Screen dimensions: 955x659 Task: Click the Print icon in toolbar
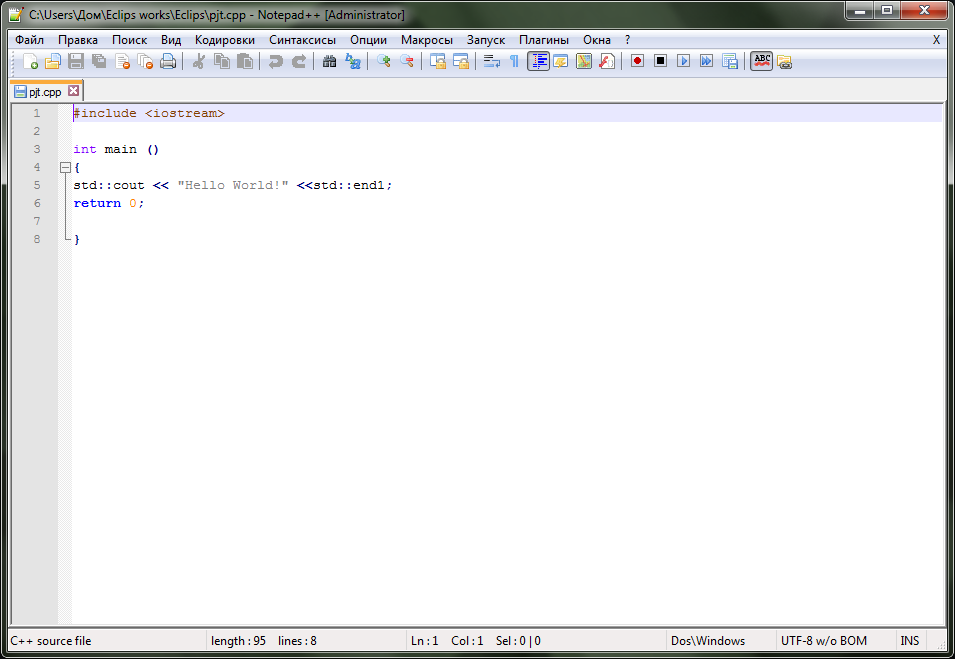click(x=168, y=62)
